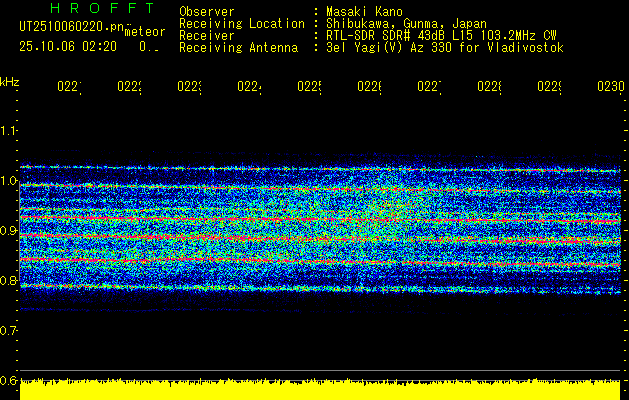Click the 0.7 kHz axis label
The height and width of the screenshot is (400, 629).
coord(8,331)
